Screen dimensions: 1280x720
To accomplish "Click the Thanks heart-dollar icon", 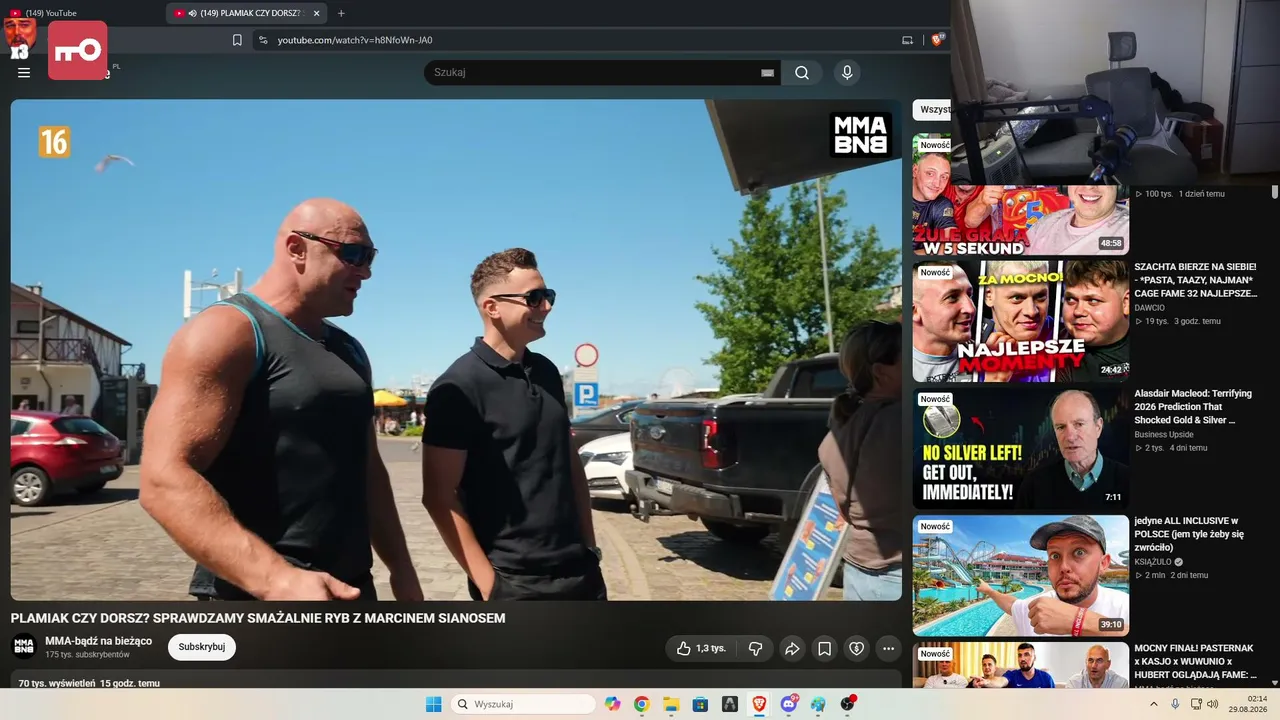I will click(856, 648).
